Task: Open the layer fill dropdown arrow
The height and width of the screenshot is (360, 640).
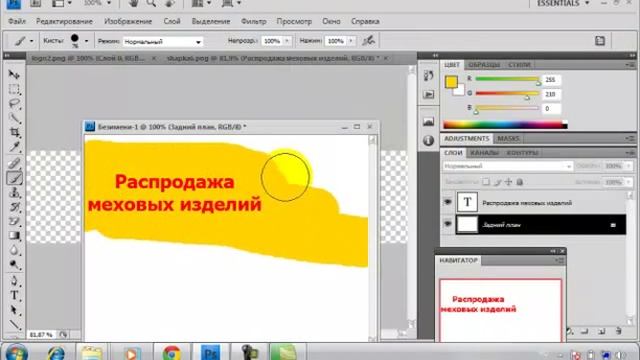Action: (628, 182)
